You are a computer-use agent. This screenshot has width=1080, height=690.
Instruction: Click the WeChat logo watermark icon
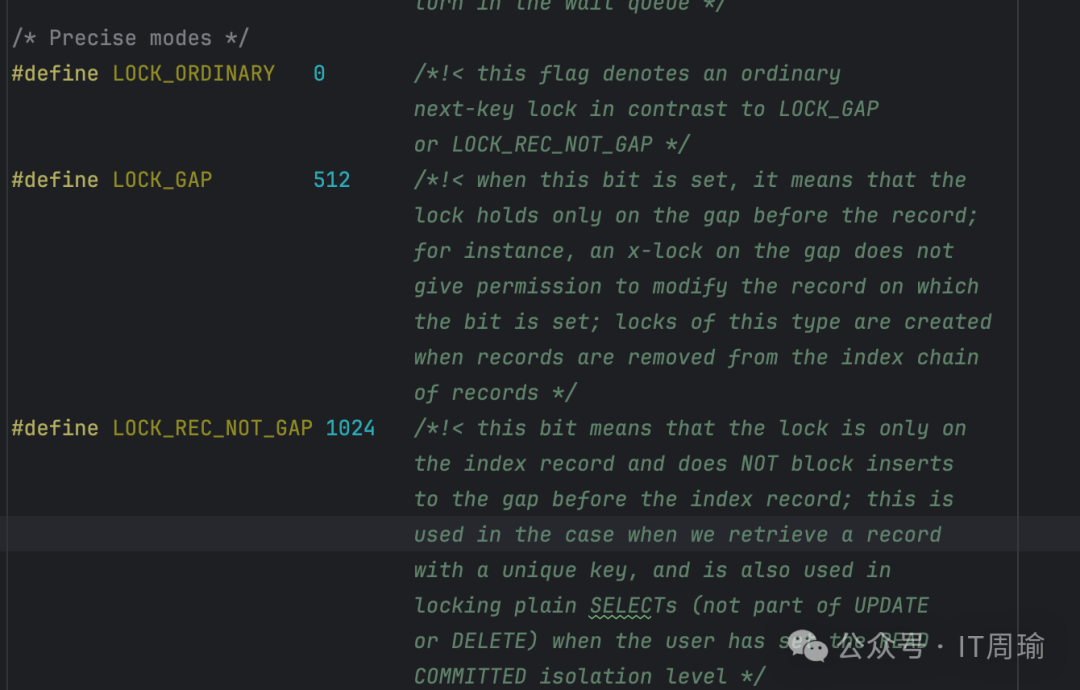coord(808,646)
